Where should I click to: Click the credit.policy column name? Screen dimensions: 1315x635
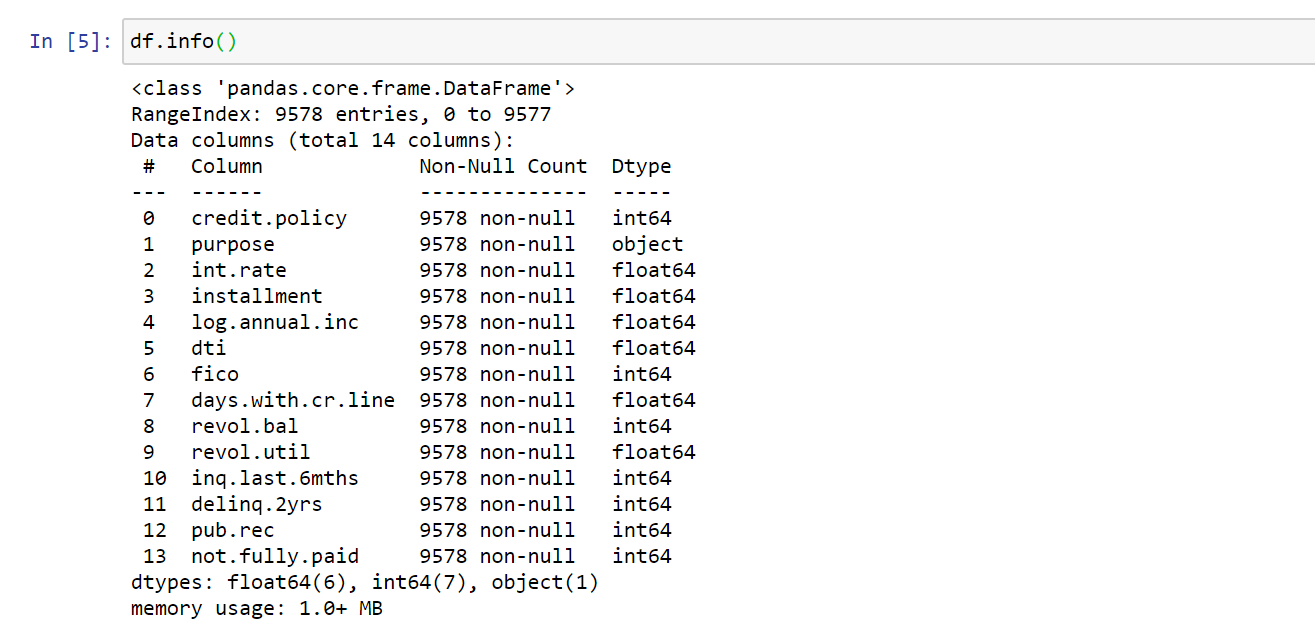click(x=269, y=219)
